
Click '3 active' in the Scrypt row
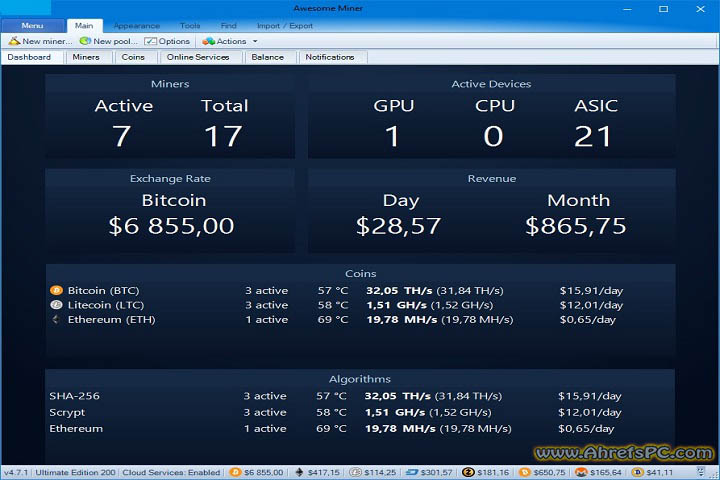click(x=265, y=412)
